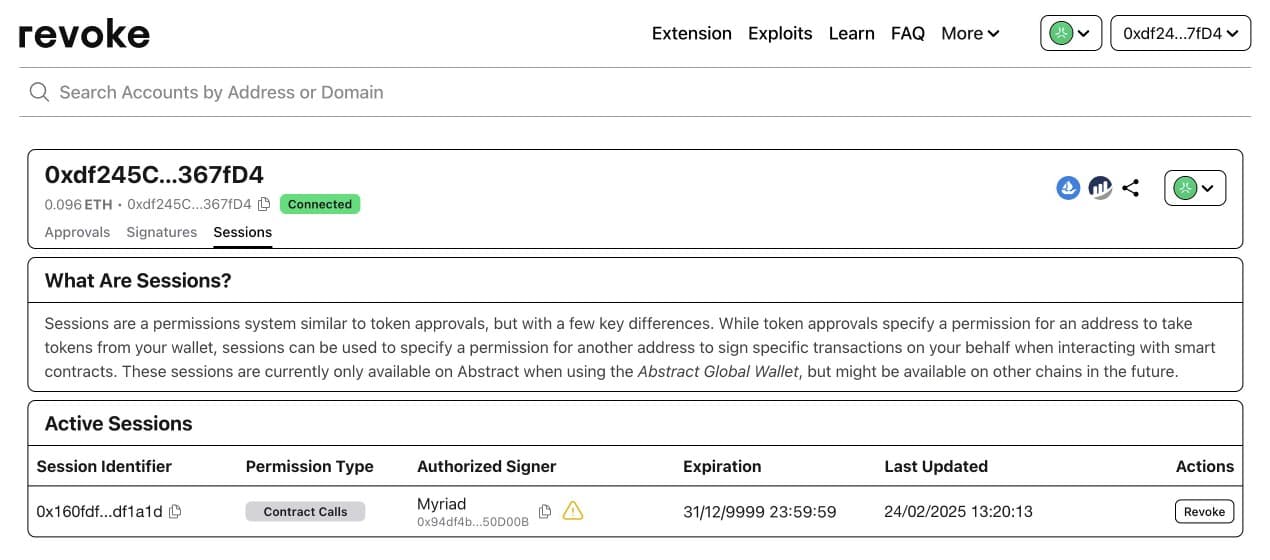Copy the wallet address 0xdf245C...367fD4
This screenshot has height=560, width=1270.
point(264,204)
